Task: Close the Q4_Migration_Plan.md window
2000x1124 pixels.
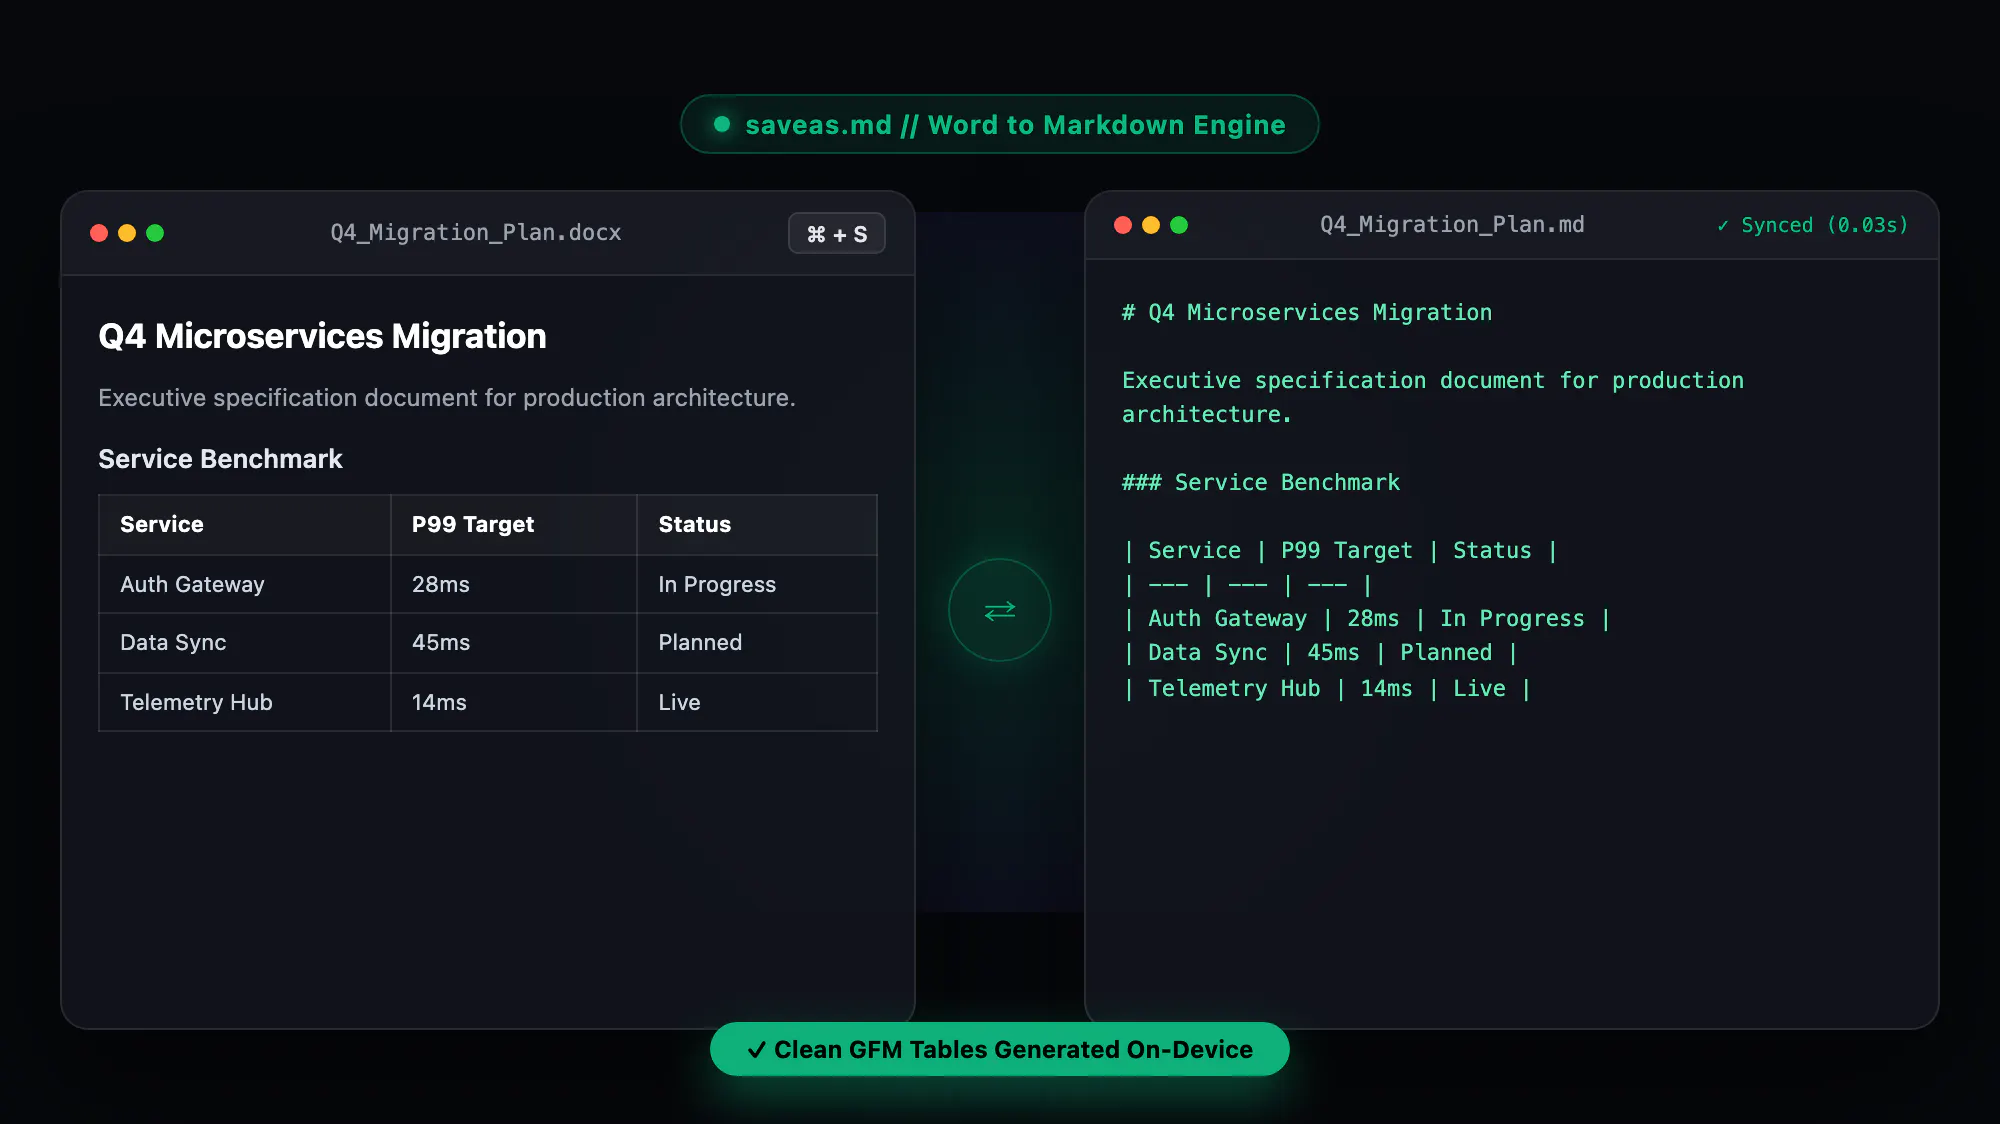Action: [x=1123, y=225]
